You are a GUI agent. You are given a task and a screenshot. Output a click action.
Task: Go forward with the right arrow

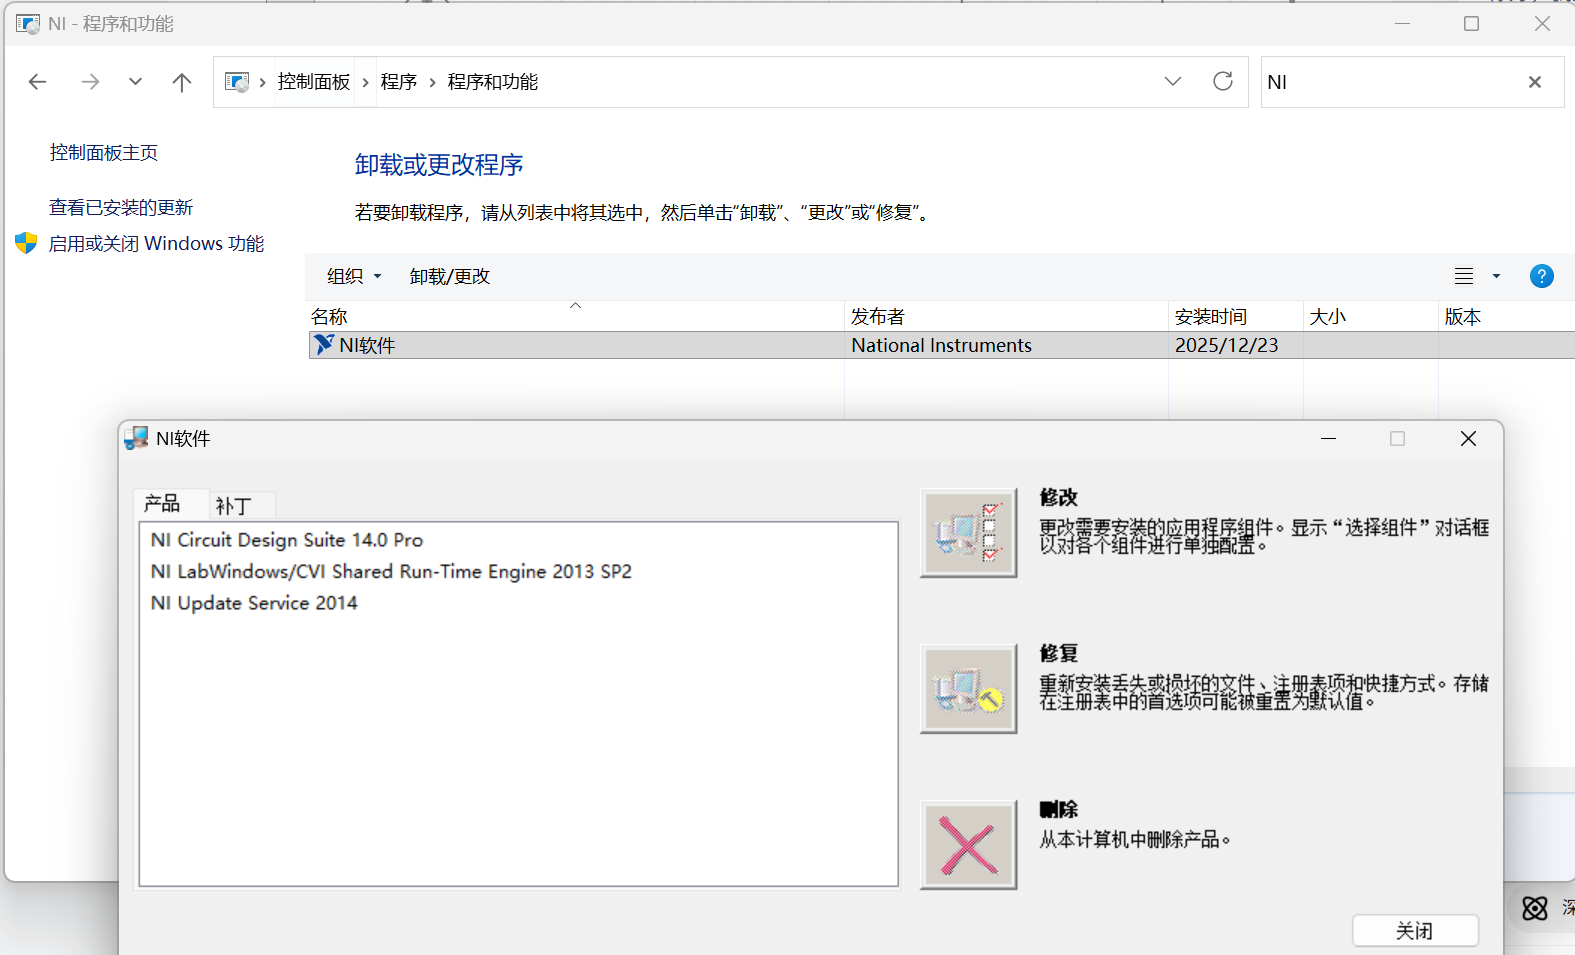[90, 82]
